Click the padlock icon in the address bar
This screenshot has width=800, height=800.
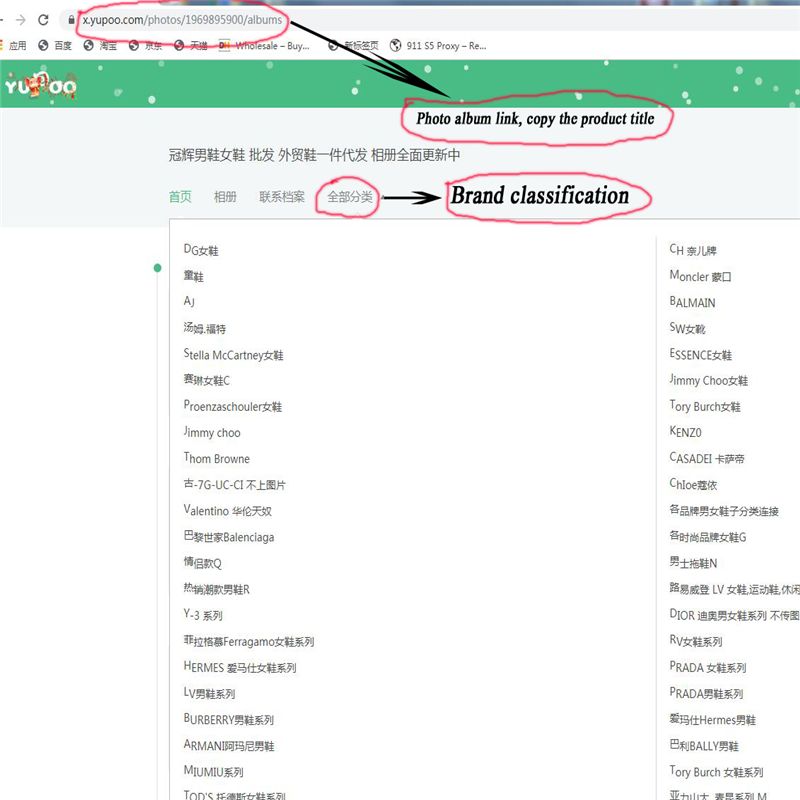pos(71,20)
